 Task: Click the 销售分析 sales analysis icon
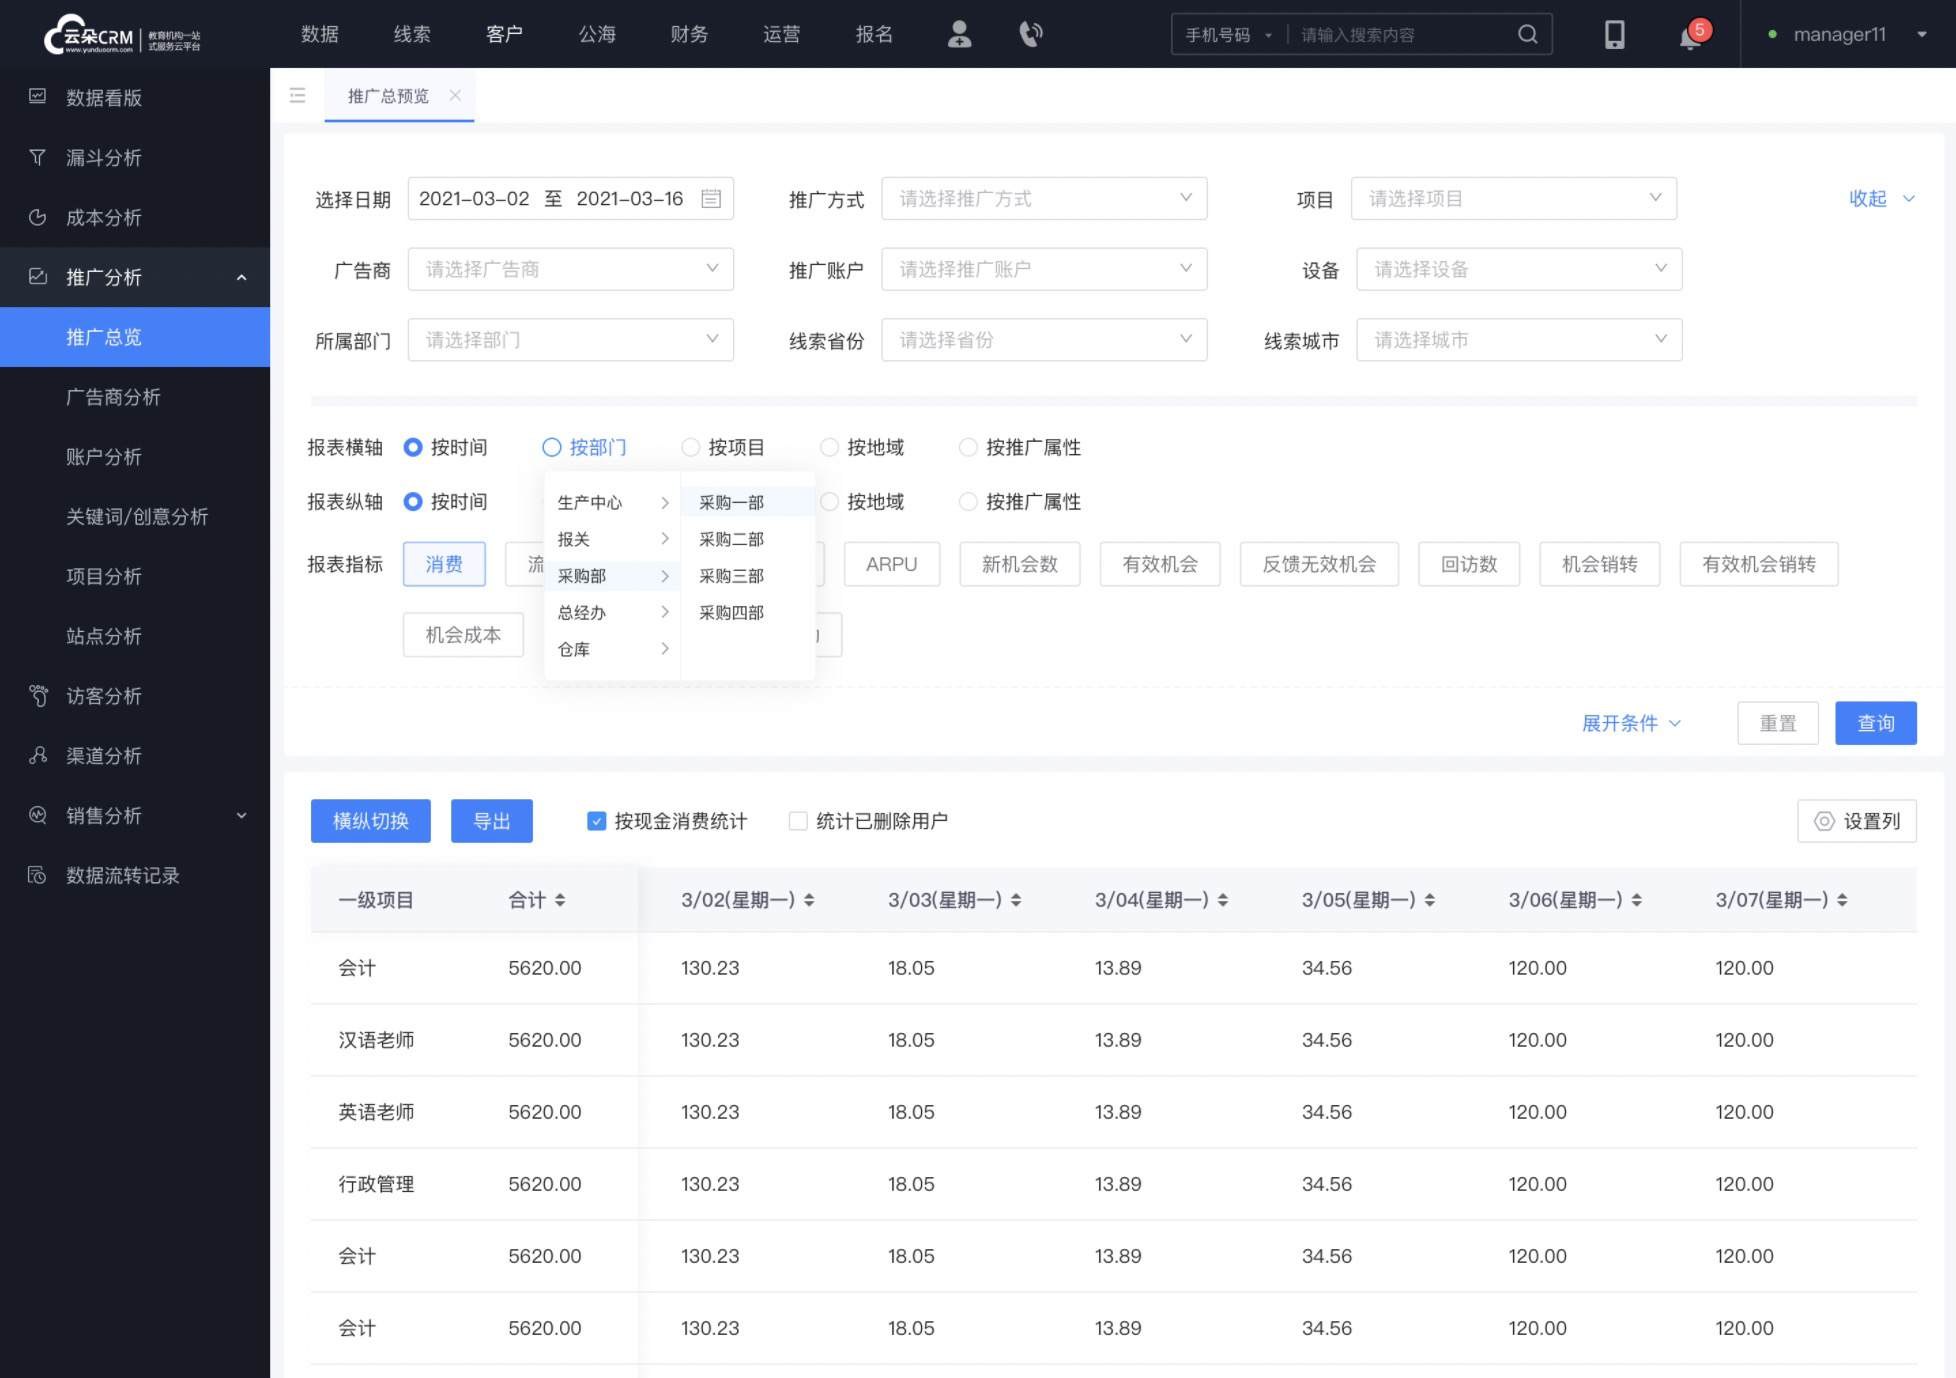39,816
